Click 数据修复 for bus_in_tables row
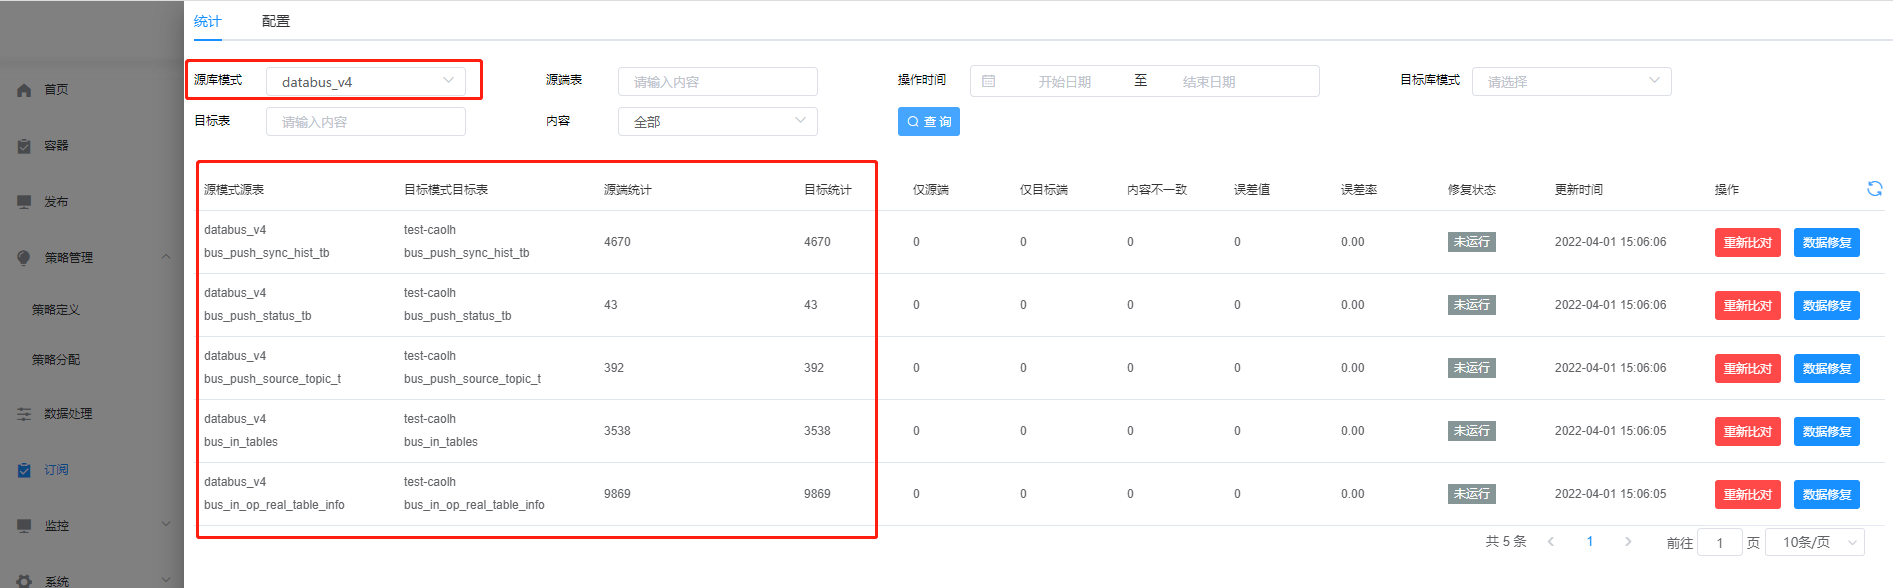The height and width of the screenshot is (588, 1893). (1826, 432)
